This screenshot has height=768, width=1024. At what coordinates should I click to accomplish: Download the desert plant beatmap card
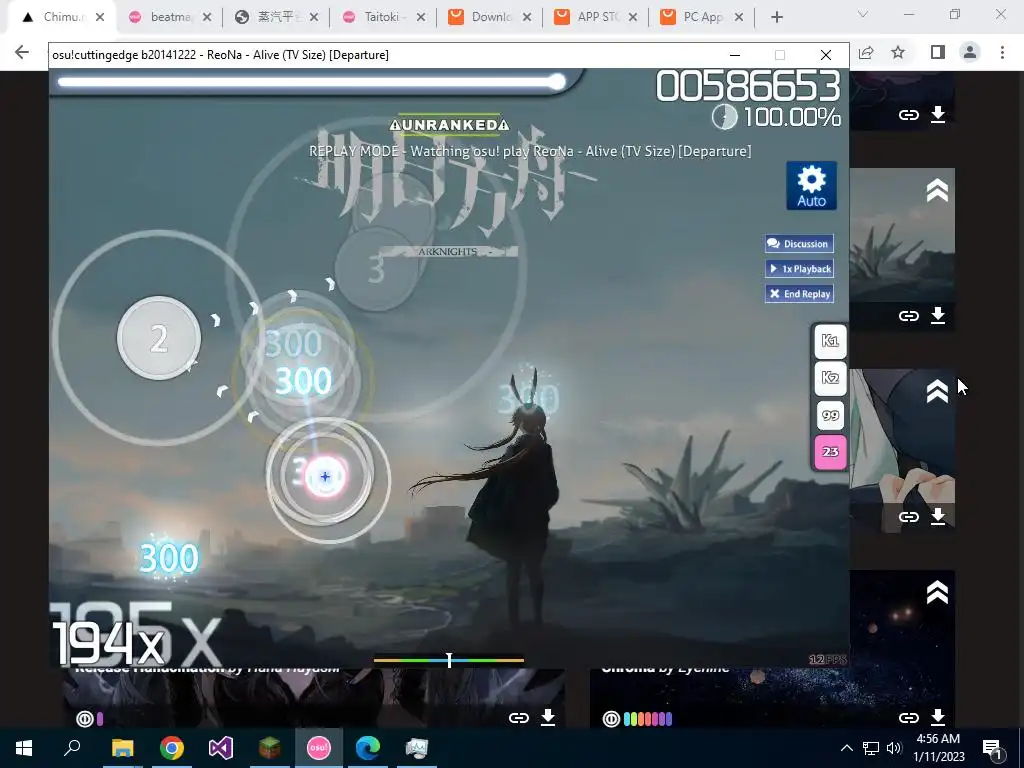point(938,316)
